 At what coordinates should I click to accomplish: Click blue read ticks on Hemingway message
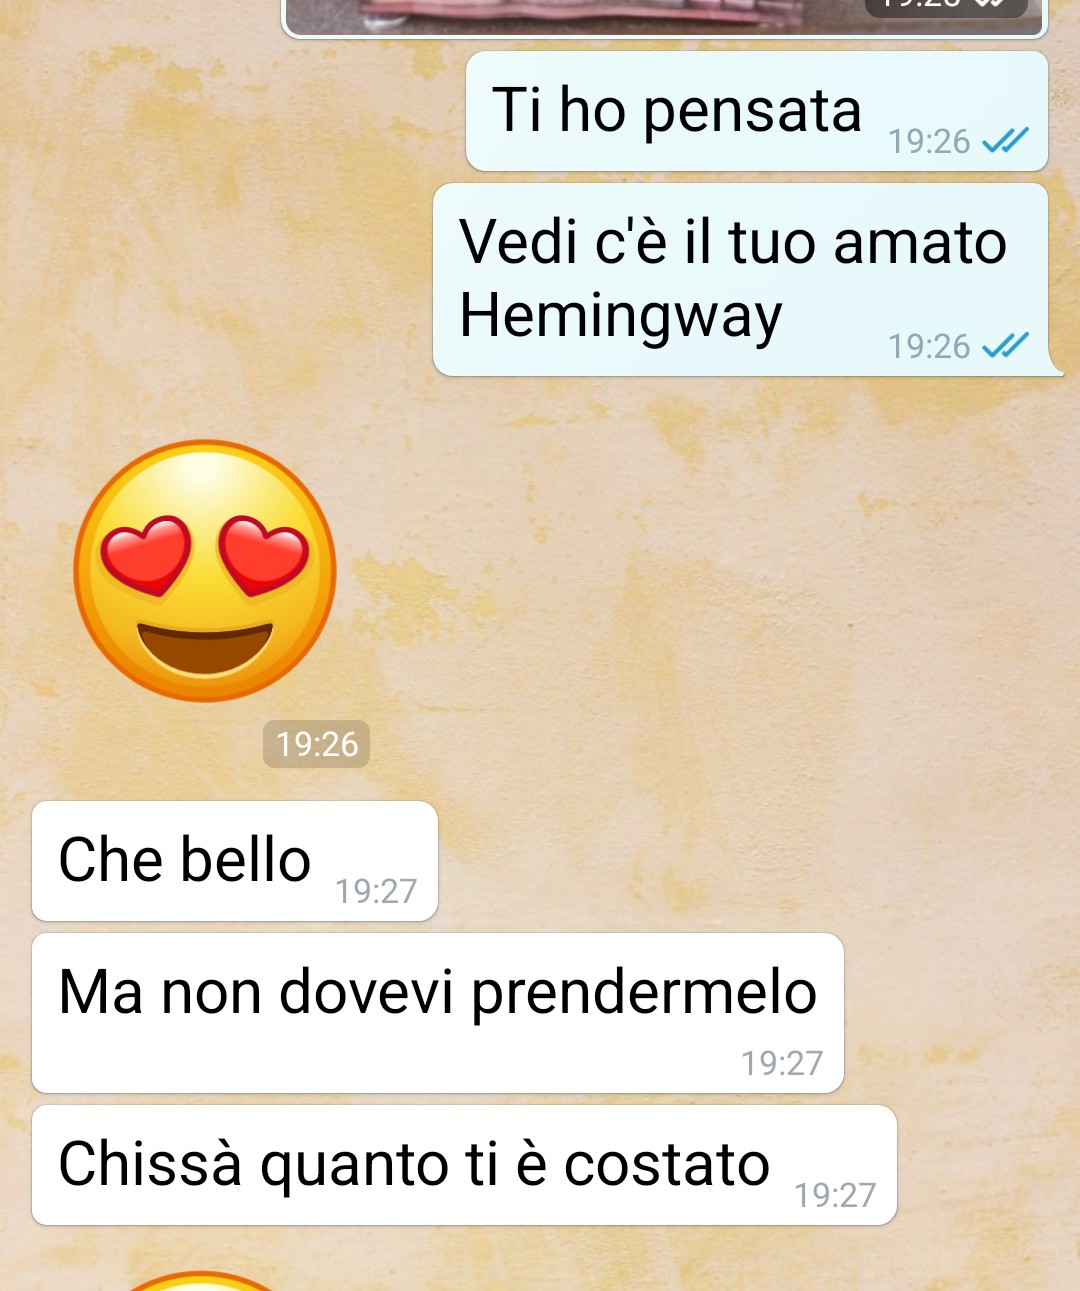[1005, 346]
